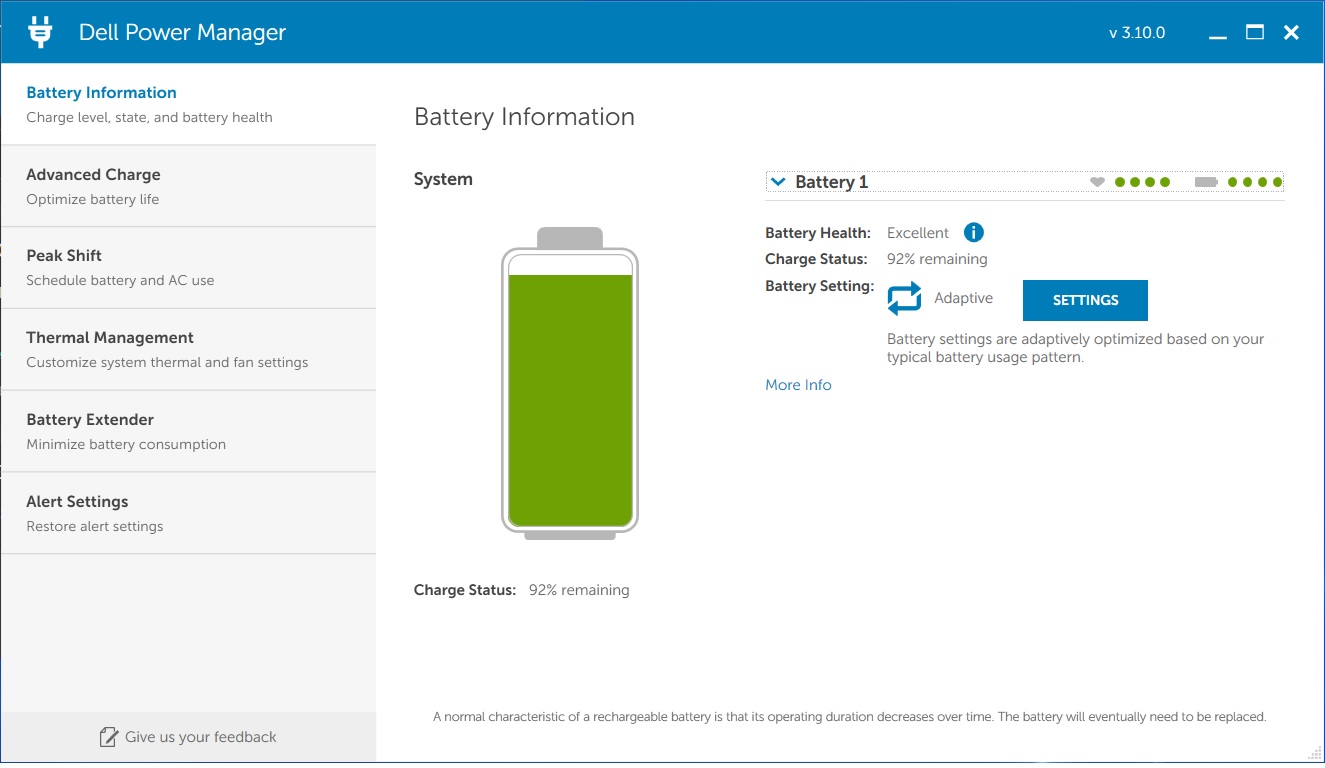Click the Dell Power Manager plug logo

(x=40, y=32)
